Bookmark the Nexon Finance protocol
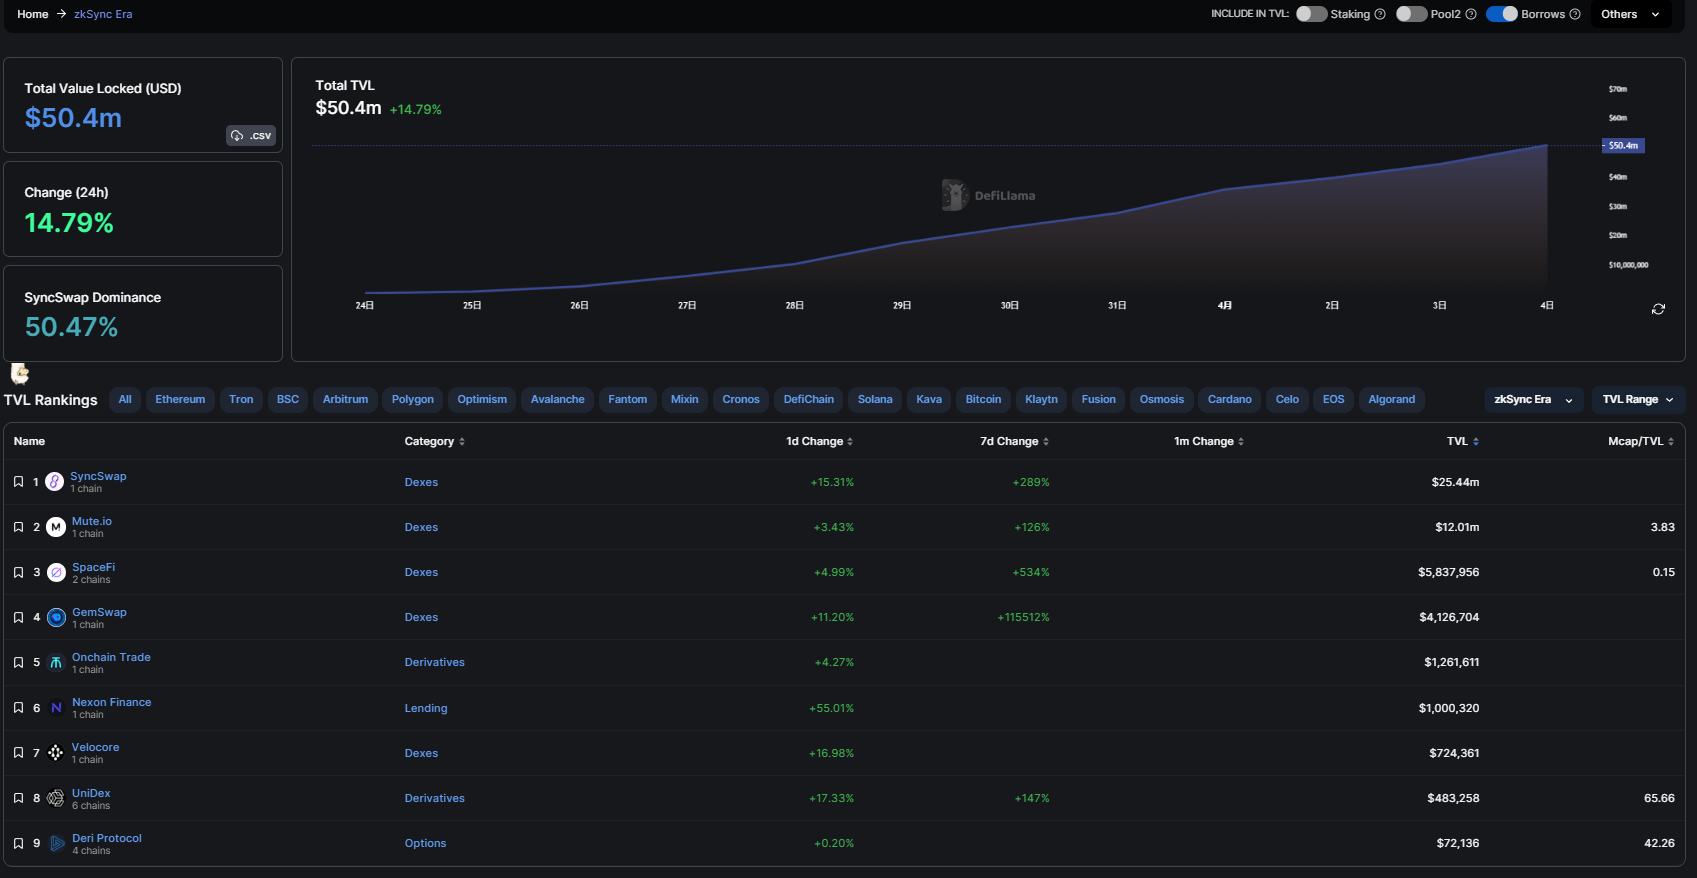The height and width of the screenshot is (878, 1697). (18, 708)
